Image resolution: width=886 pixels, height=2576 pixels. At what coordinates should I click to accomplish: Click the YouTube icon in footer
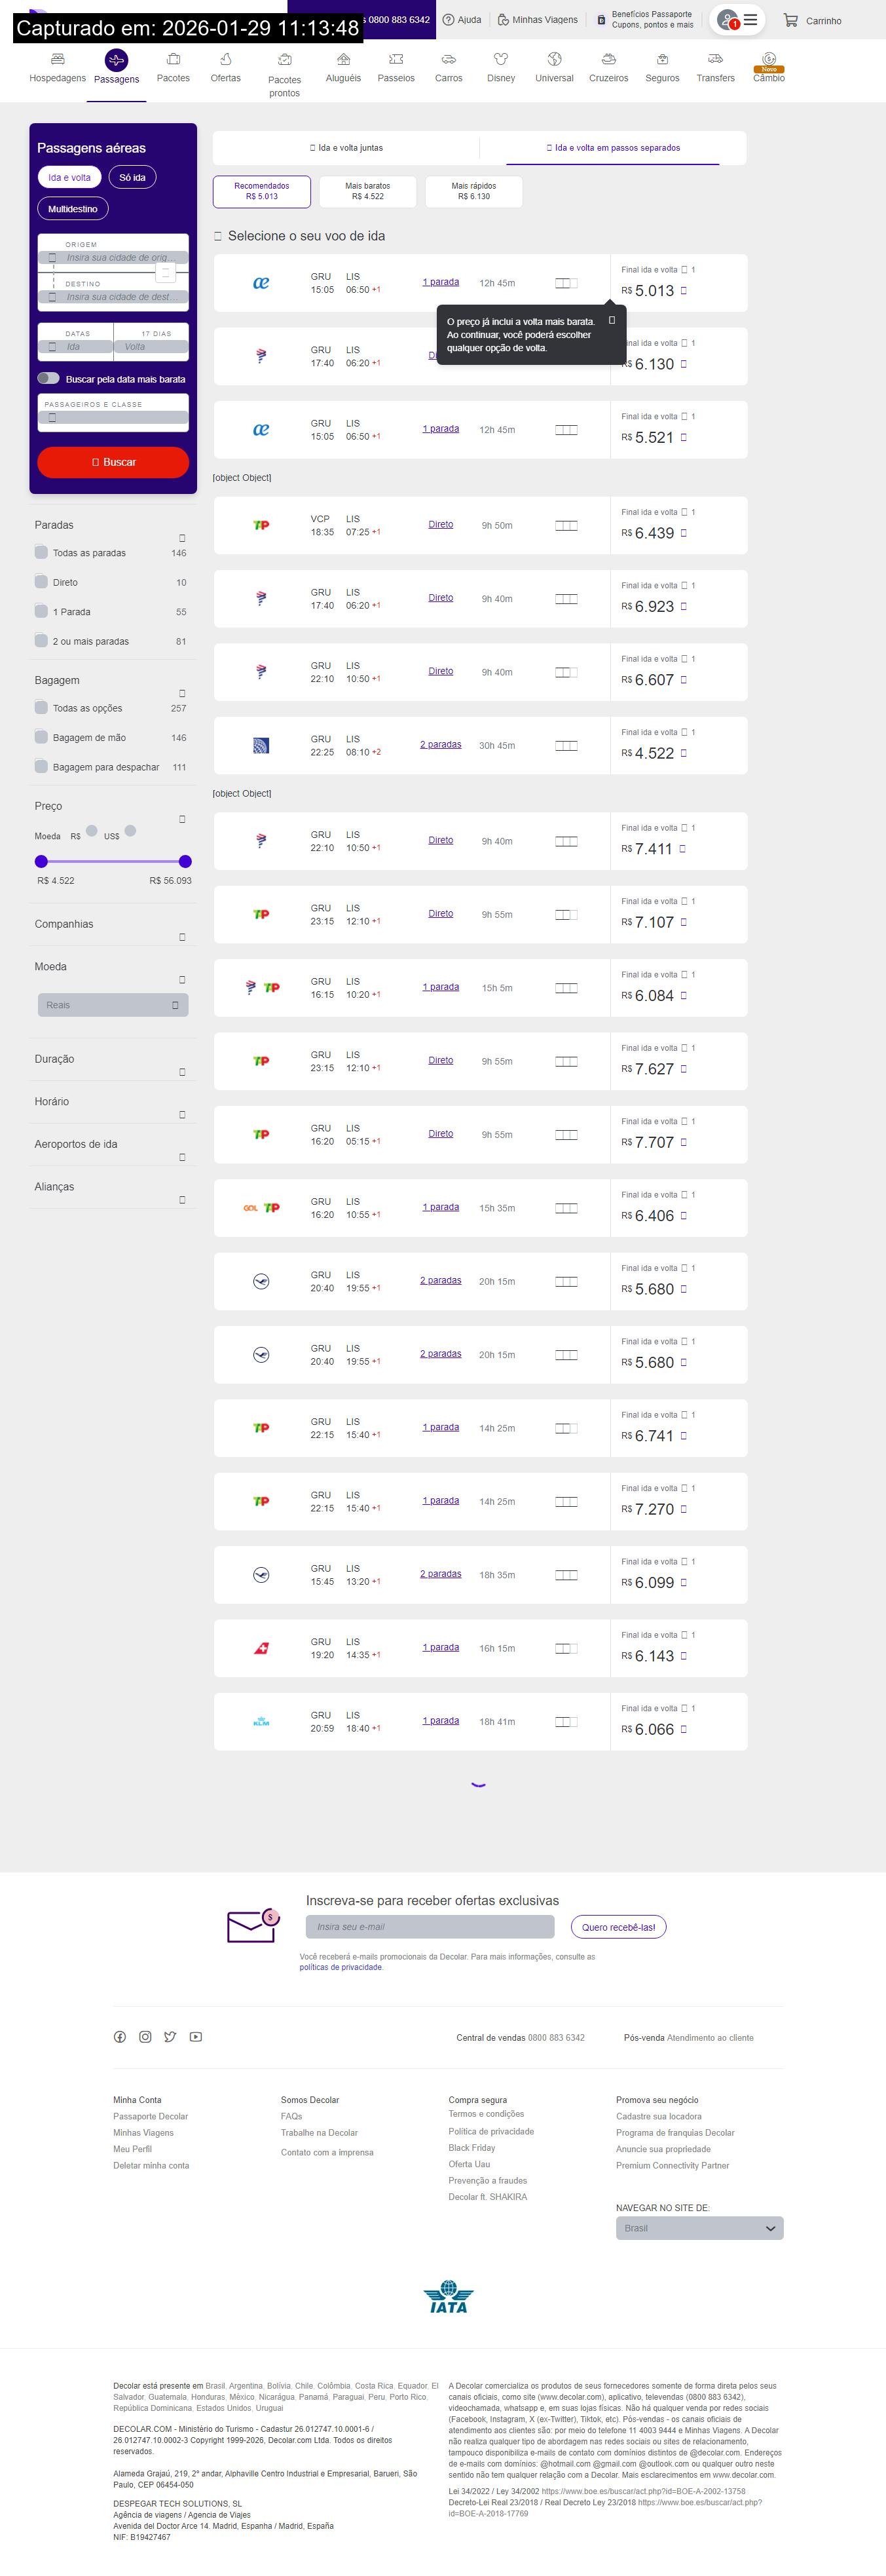[196, 2037]
